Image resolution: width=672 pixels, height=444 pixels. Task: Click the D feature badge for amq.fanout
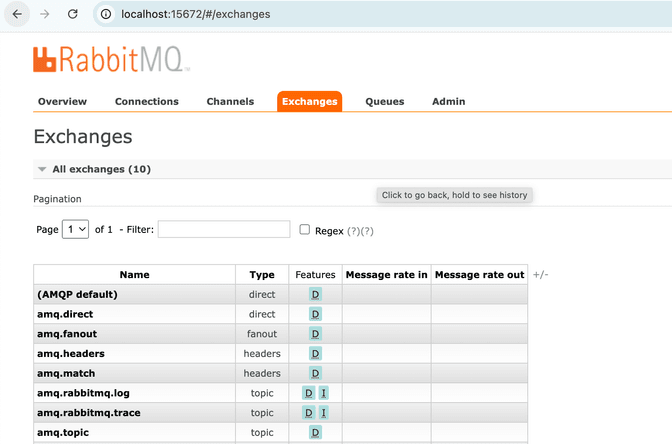[315, 334]
